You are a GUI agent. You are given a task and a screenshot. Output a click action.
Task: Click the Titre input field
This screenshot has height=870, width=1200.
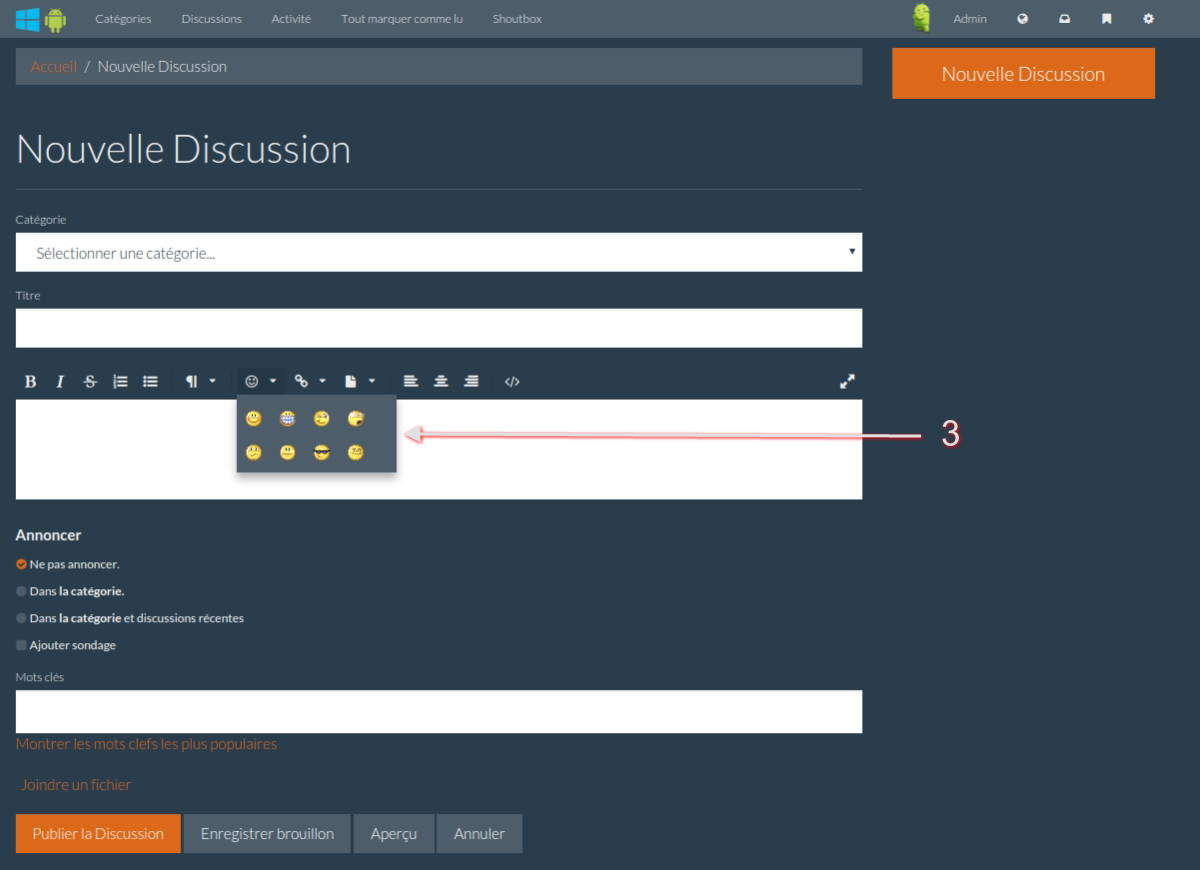coord(439,328)
